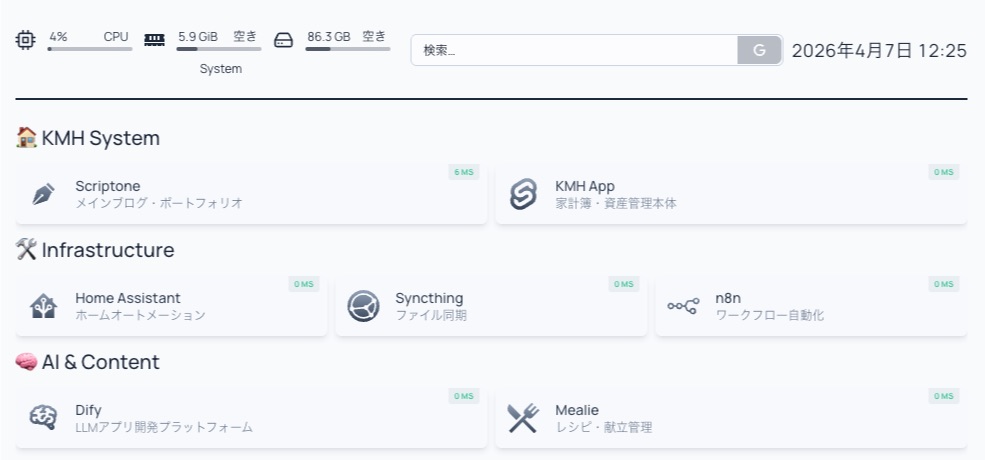The image size is (985, 460).
Task: Collapse the AI & Content section header
Action: pyautogui.click(x=100, y=362)
